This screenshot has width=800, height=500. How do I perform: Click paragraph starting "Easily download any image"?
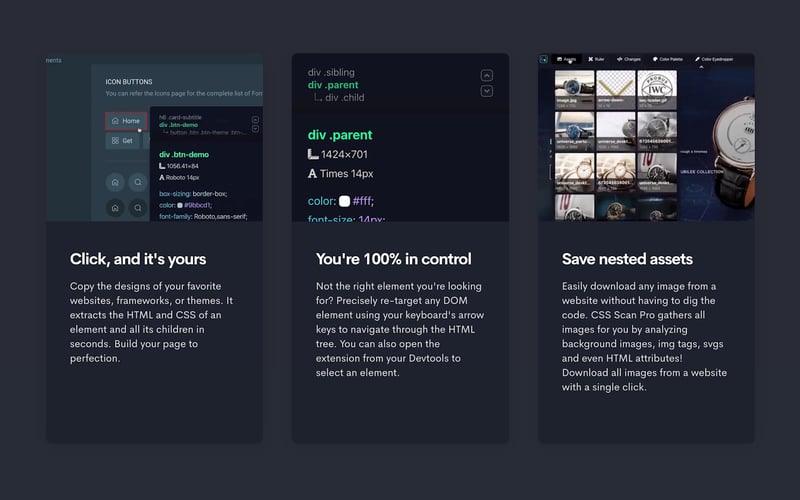click(x=644, y=336)
